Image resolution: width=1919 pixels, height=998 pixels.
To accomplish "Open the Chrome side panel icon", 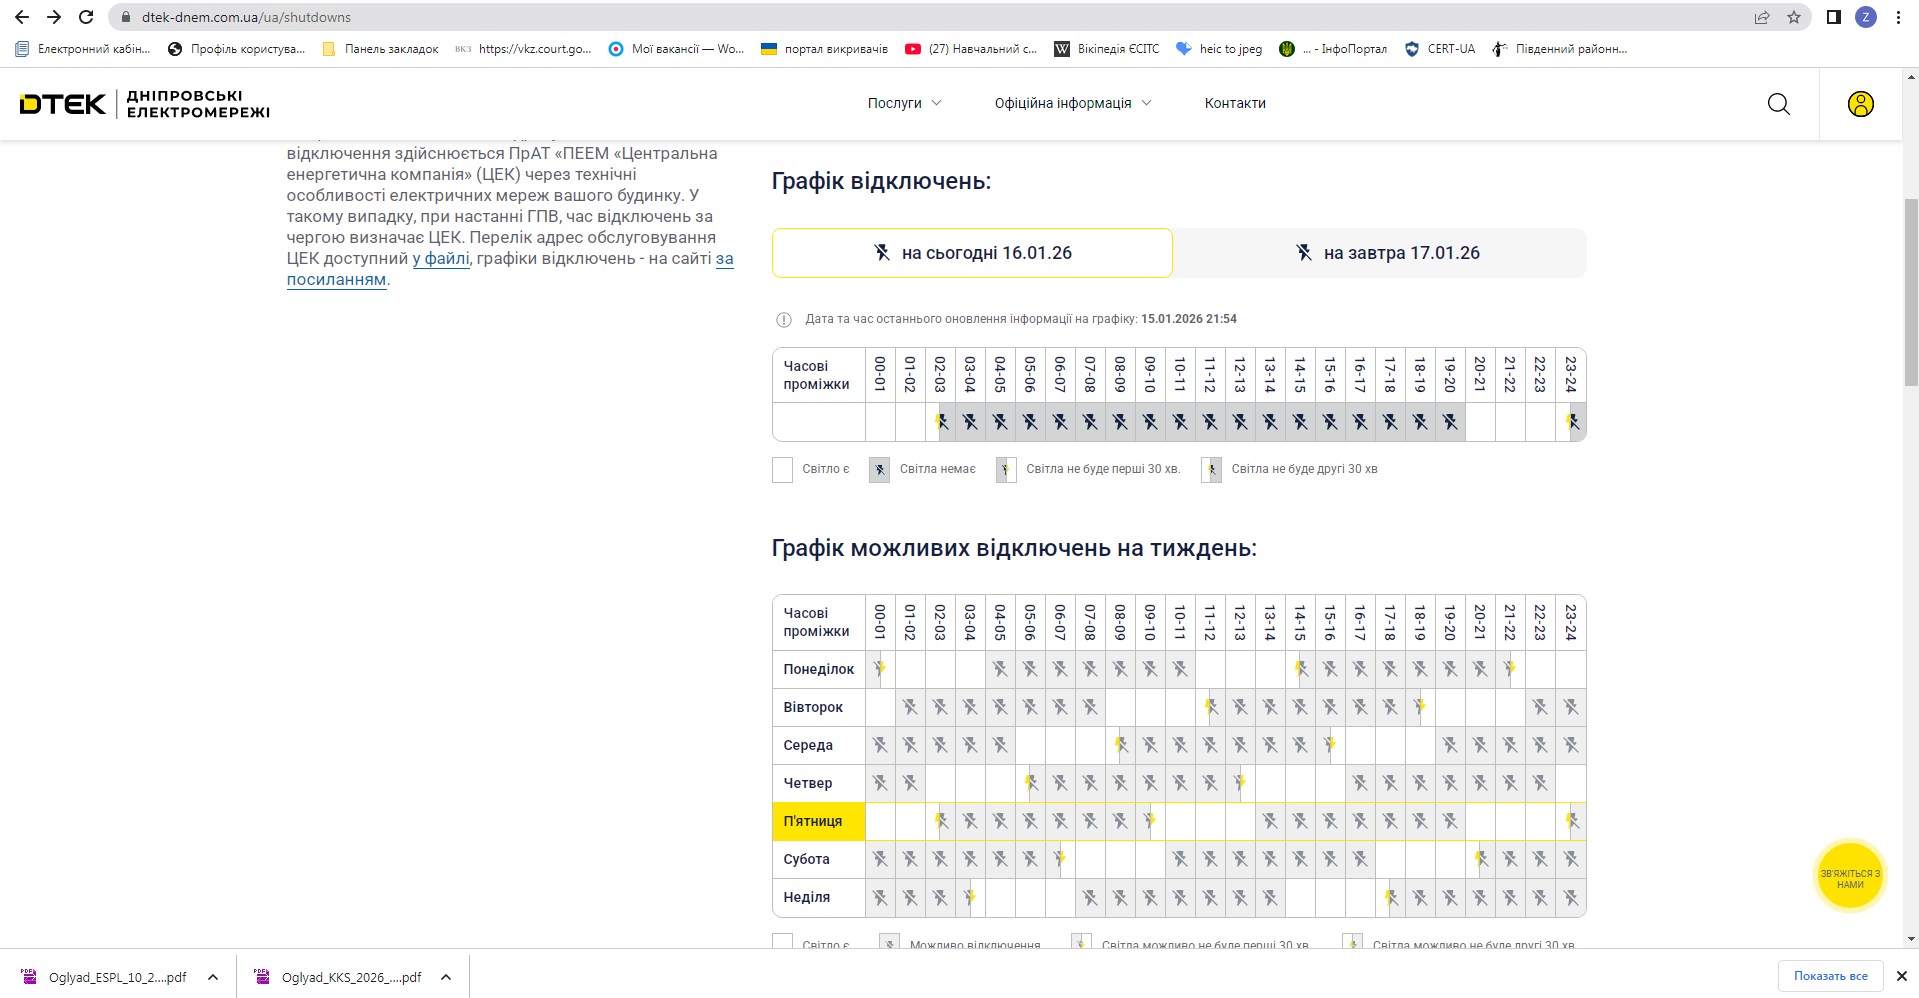I will pyautogui.click(x=1833, y=17).
